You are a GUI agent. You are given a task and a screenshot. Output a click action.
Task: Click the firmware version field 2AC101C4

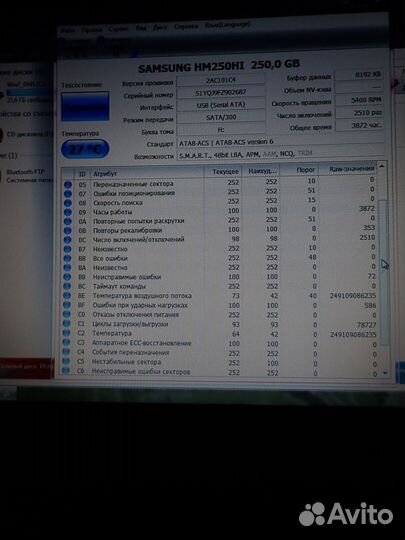click(x=221, y=80)
